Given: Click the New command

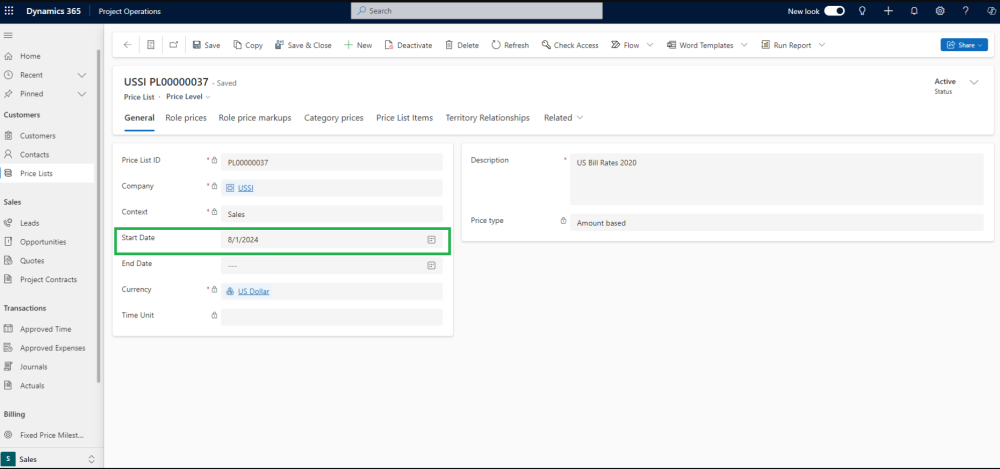Looking at the screenshot, I should 358,45.
